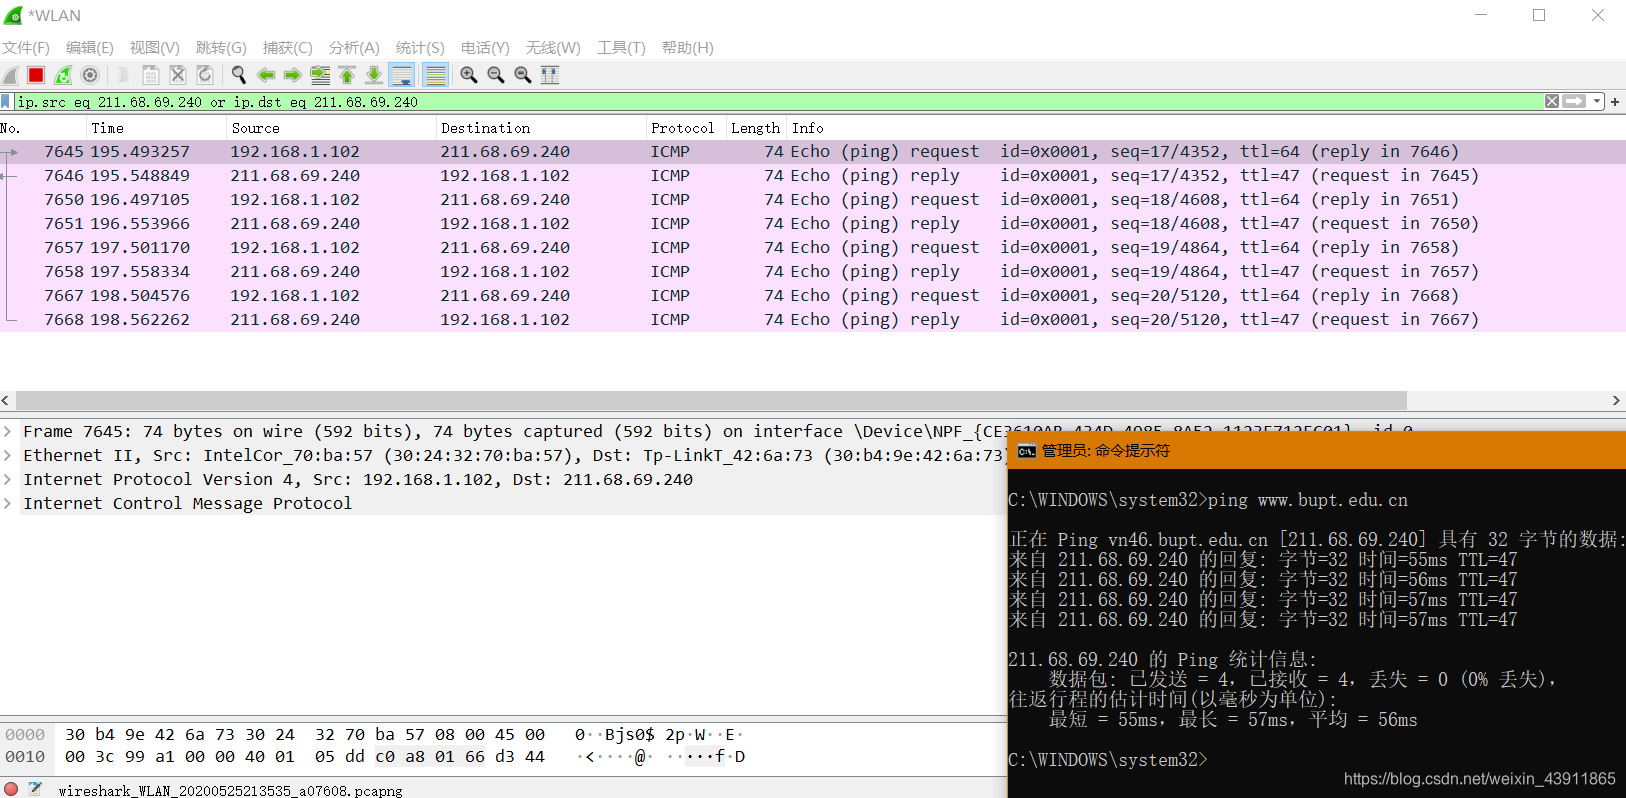Expand Internet Control Message Protocol row

coord(8,503)
